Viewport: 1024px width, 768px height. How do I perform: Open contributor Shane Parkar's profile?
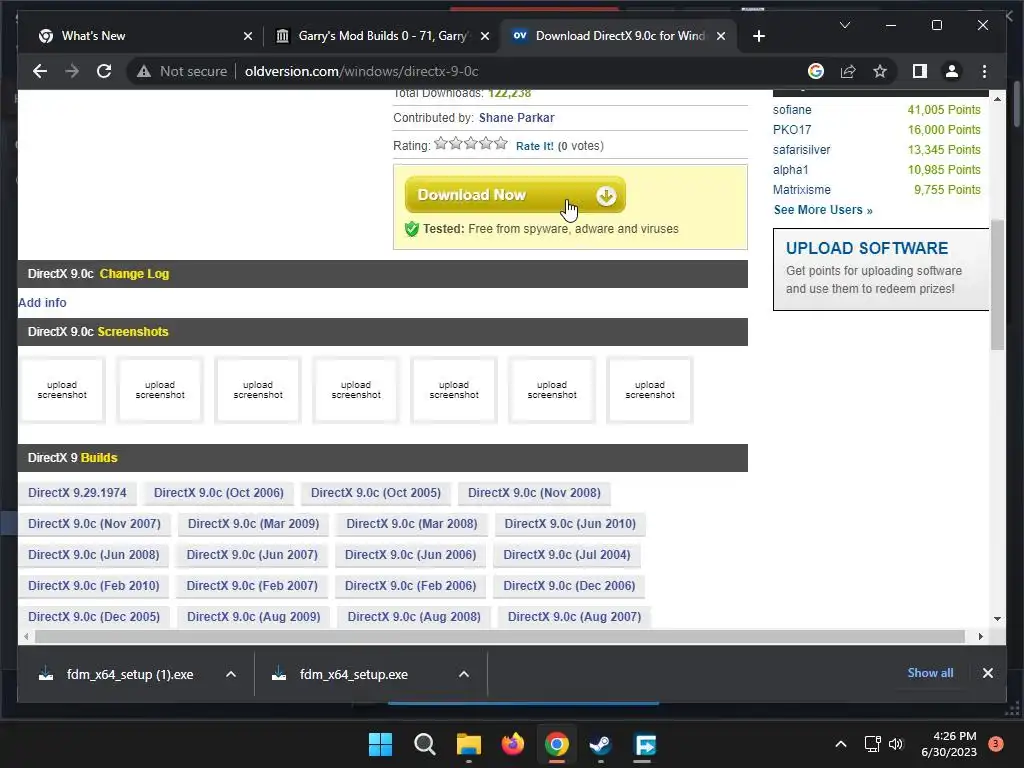click(517, 118)
